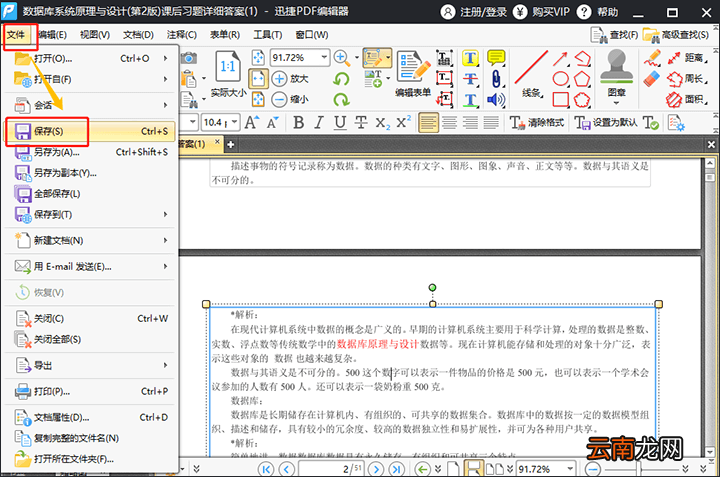Open status bar zoom 91.72% dropdown

570,469
